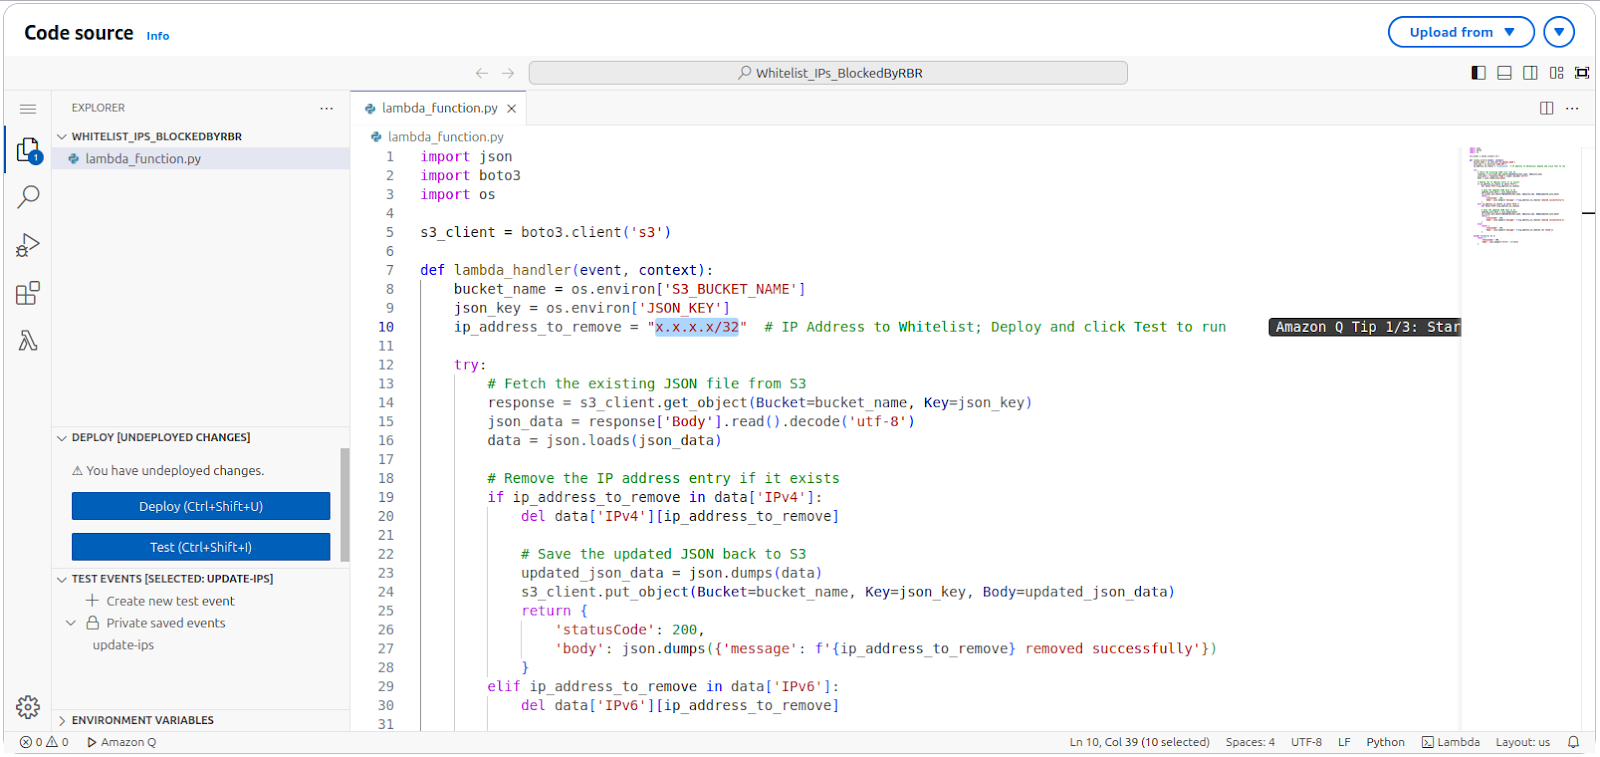Split the editor to the right

(x=1547, y=108)
